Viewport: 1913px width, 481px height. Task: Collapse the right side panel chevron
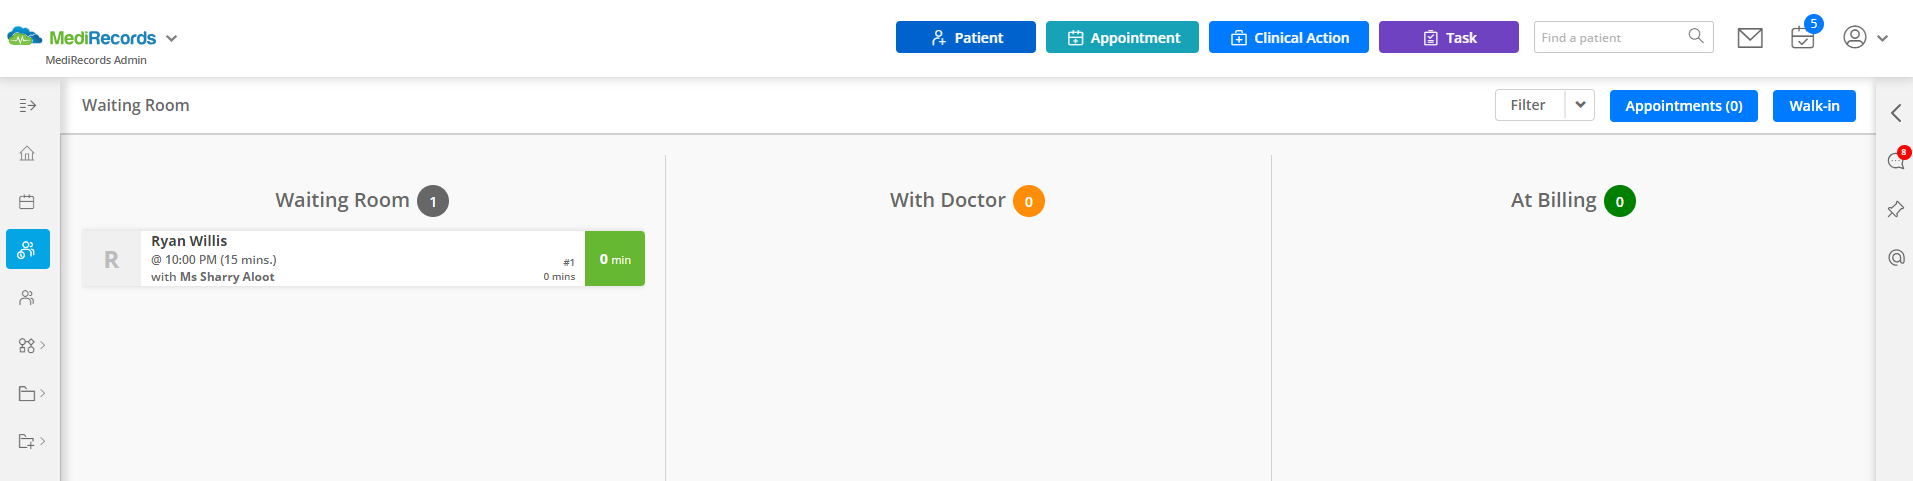click(x=1896, y=113)
